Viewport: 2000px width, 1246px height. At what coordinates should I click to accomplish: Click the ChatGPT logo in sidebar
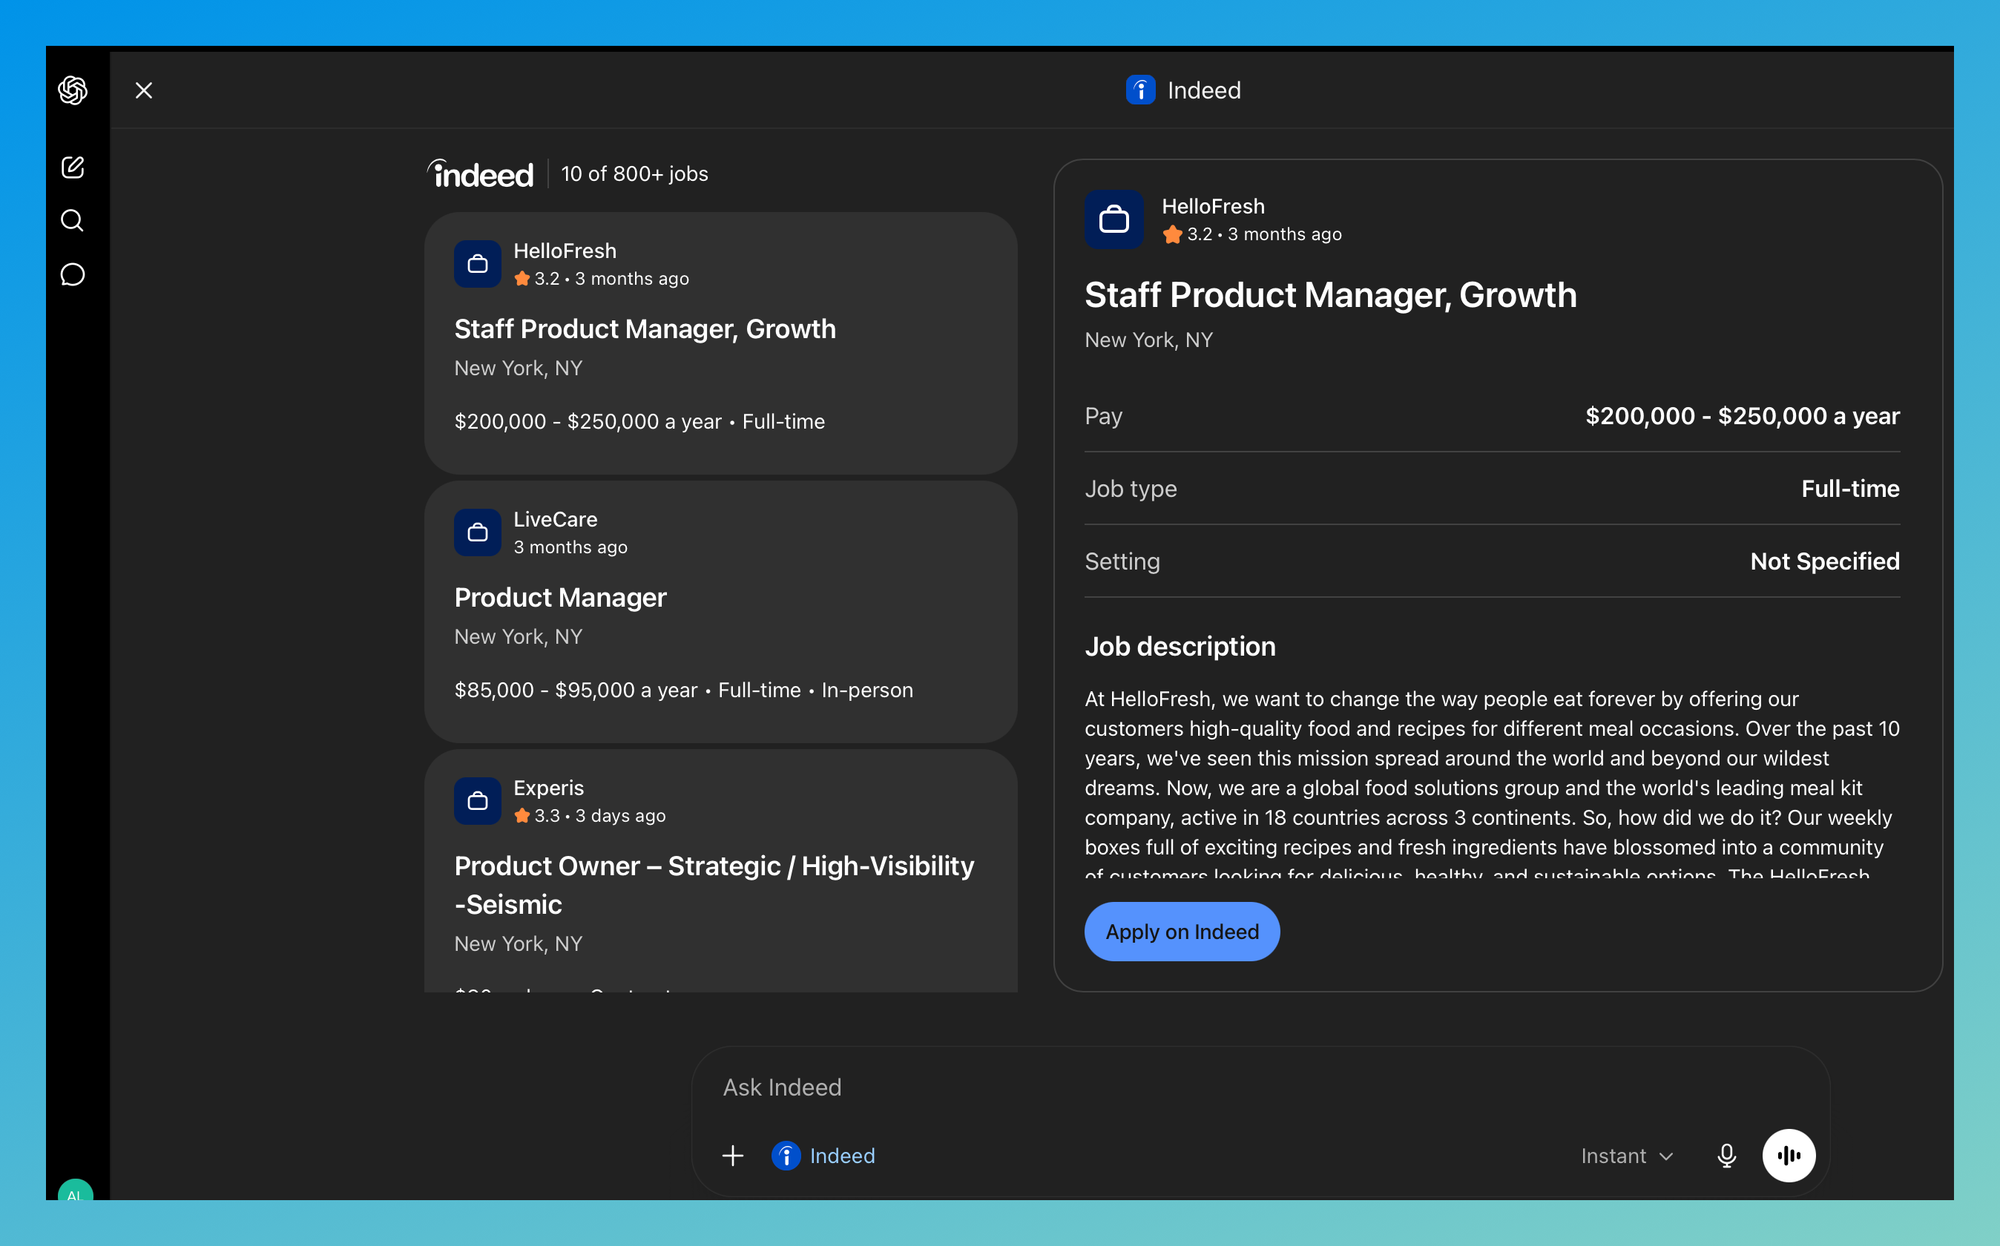click(x=73, y=90)
